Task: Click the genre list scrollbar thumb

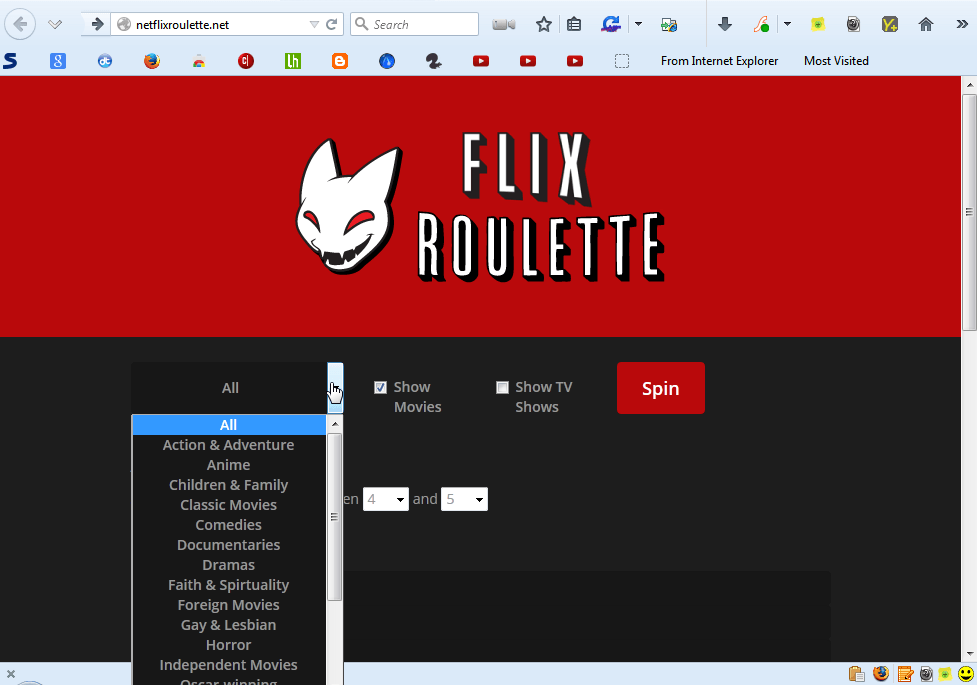Action: pos(335,517)
